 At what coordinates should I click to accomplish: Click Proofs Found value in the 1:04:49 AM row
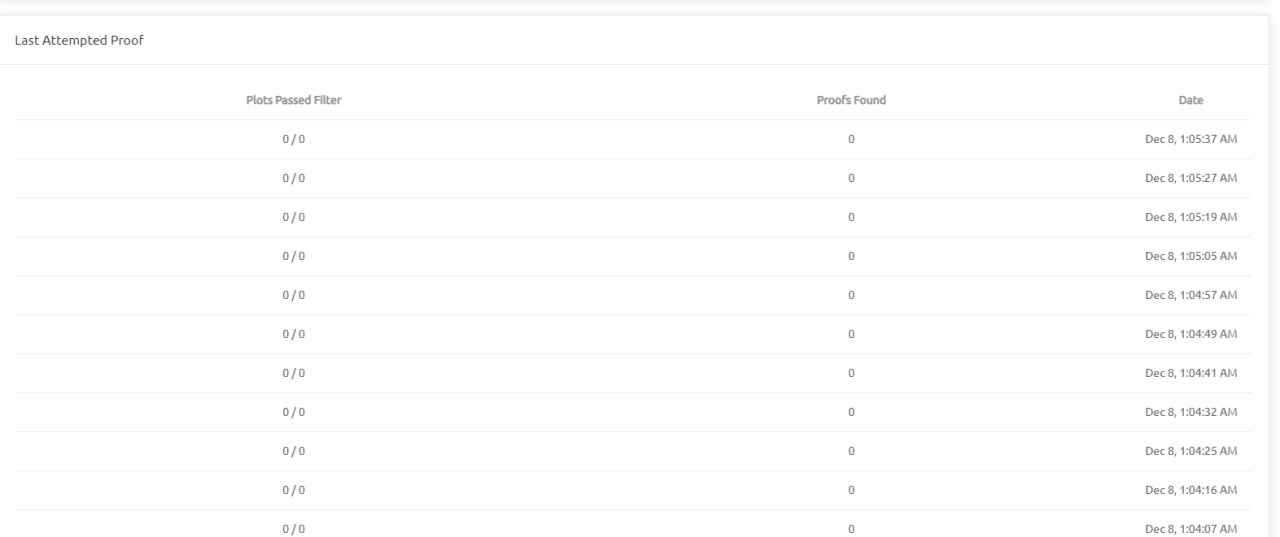click(x=851, y=334)
